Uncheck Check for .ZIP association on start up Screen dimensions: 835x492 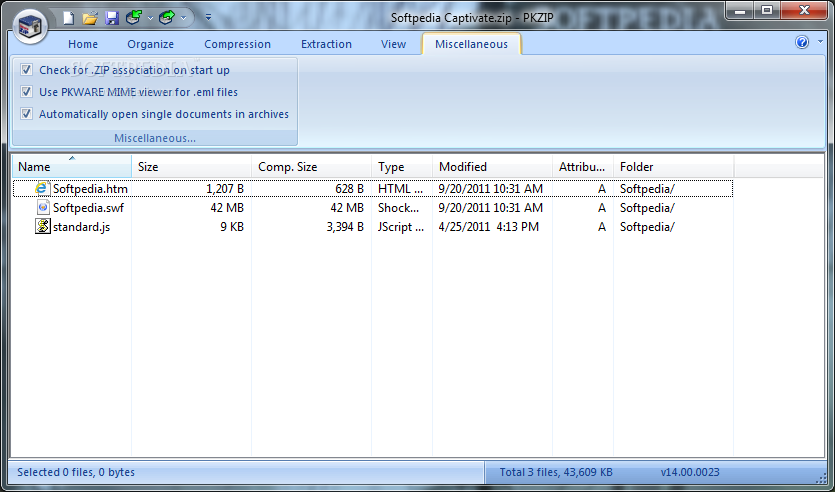pos(26,70)
